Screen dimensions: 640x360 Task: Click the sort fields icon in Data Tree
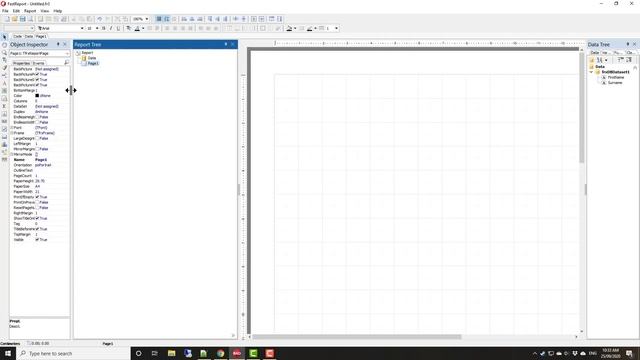point(600,60)
